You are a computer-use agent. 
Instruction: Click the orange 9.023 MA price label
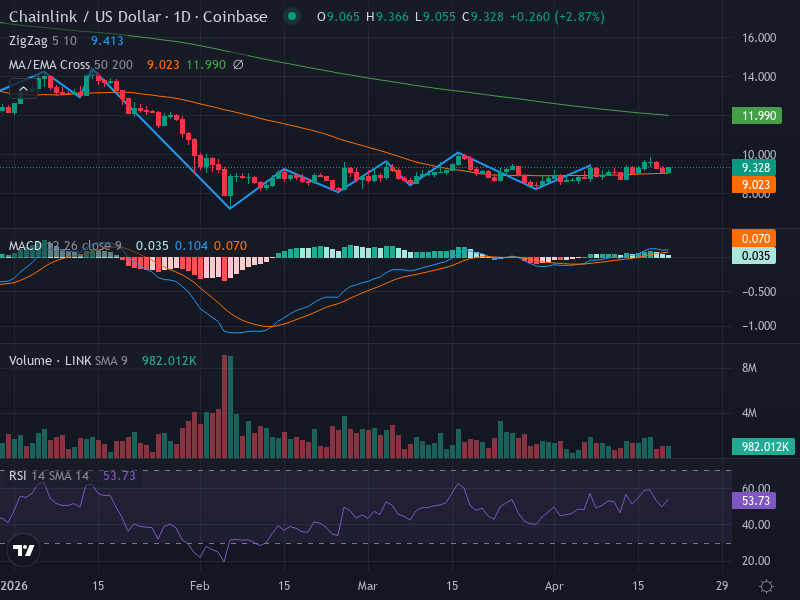(754, 185)
